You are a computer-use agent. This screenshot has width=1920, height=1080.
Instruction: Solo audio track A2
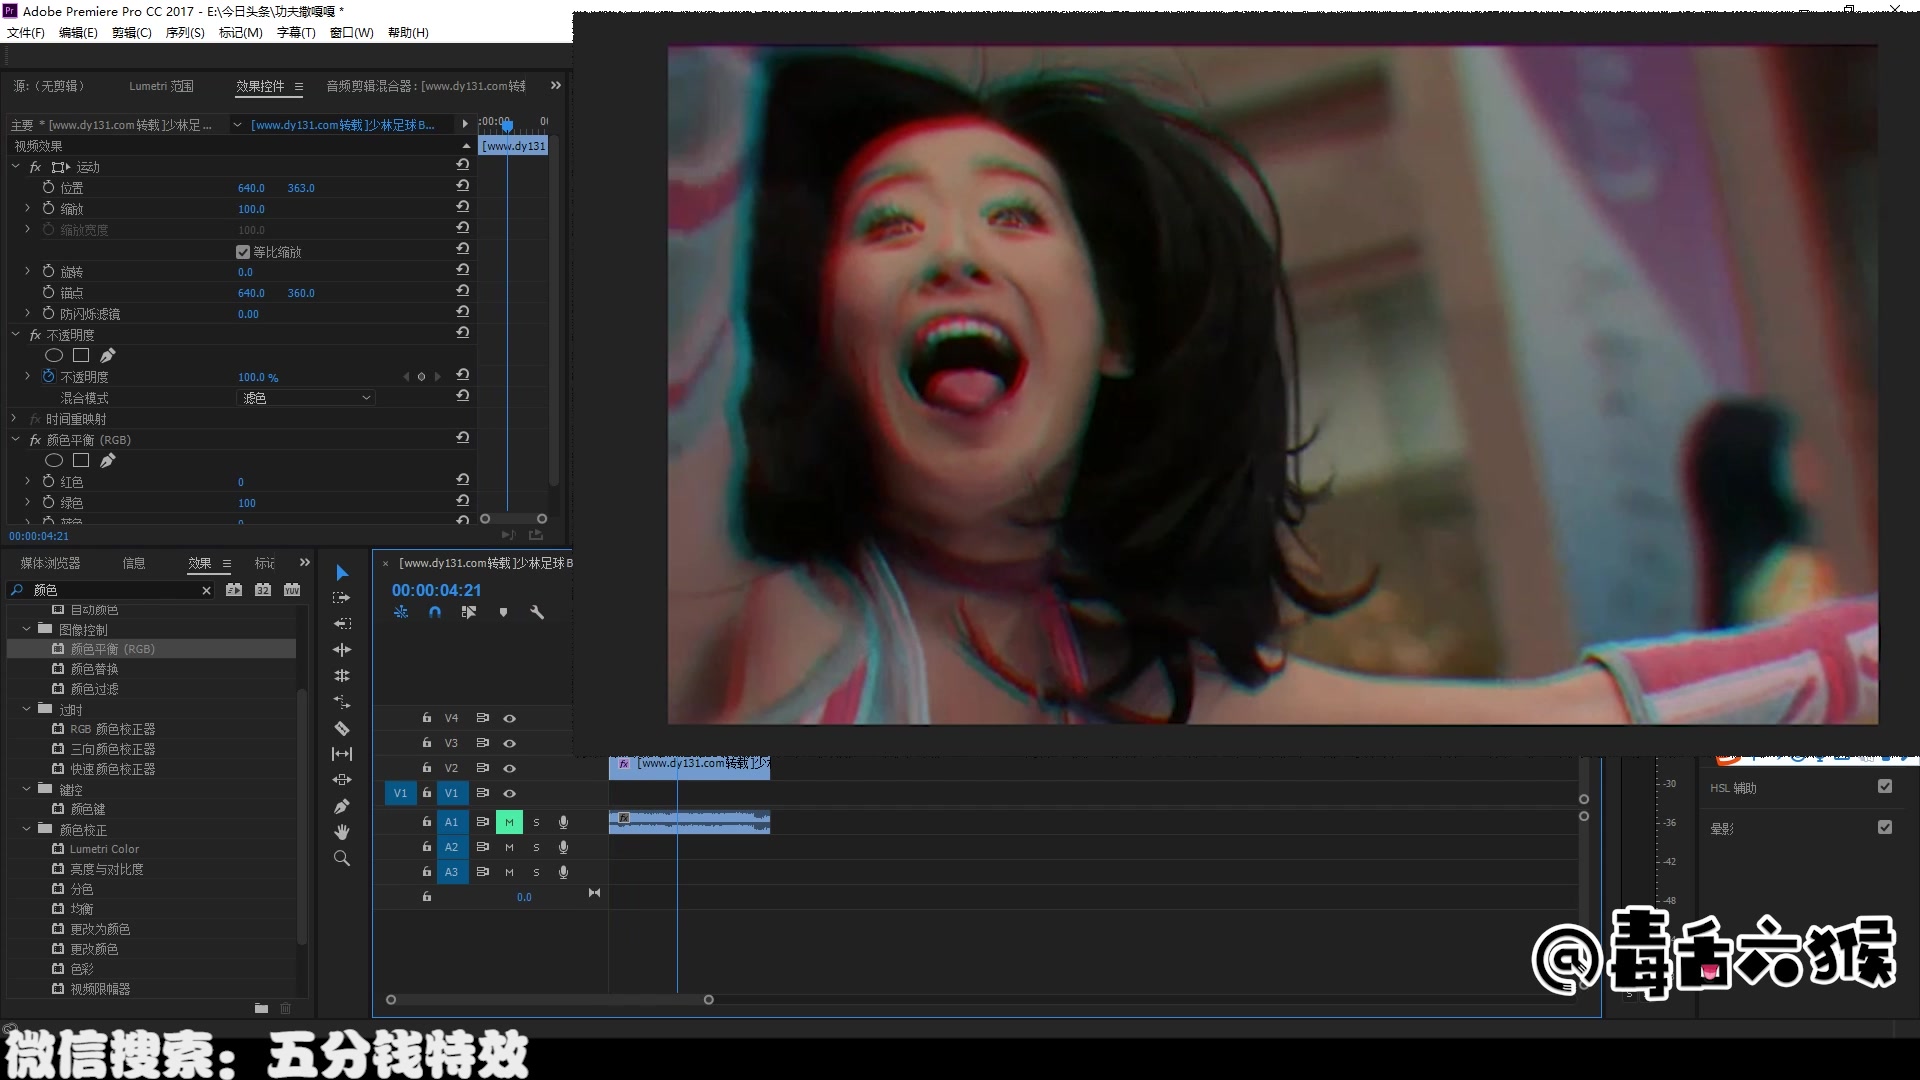(536, 847)
